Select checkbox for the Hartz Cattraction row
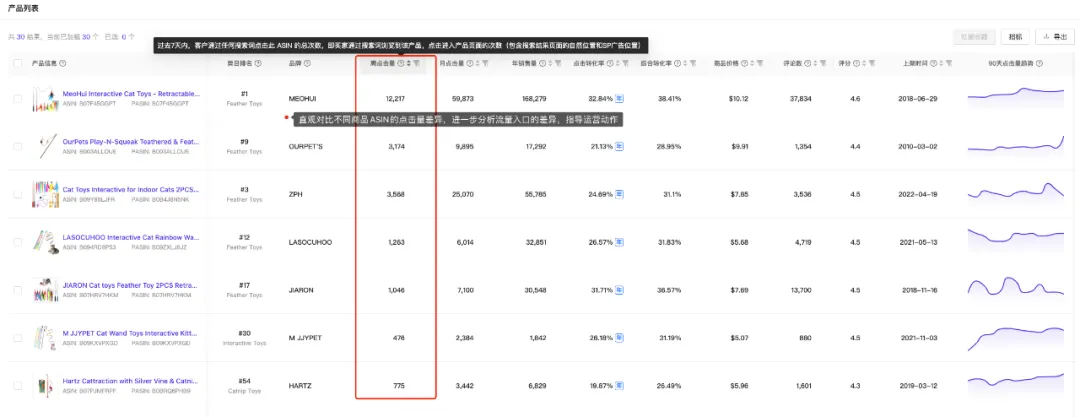Viewport: 1080px width, 417px height. [18, 385]
